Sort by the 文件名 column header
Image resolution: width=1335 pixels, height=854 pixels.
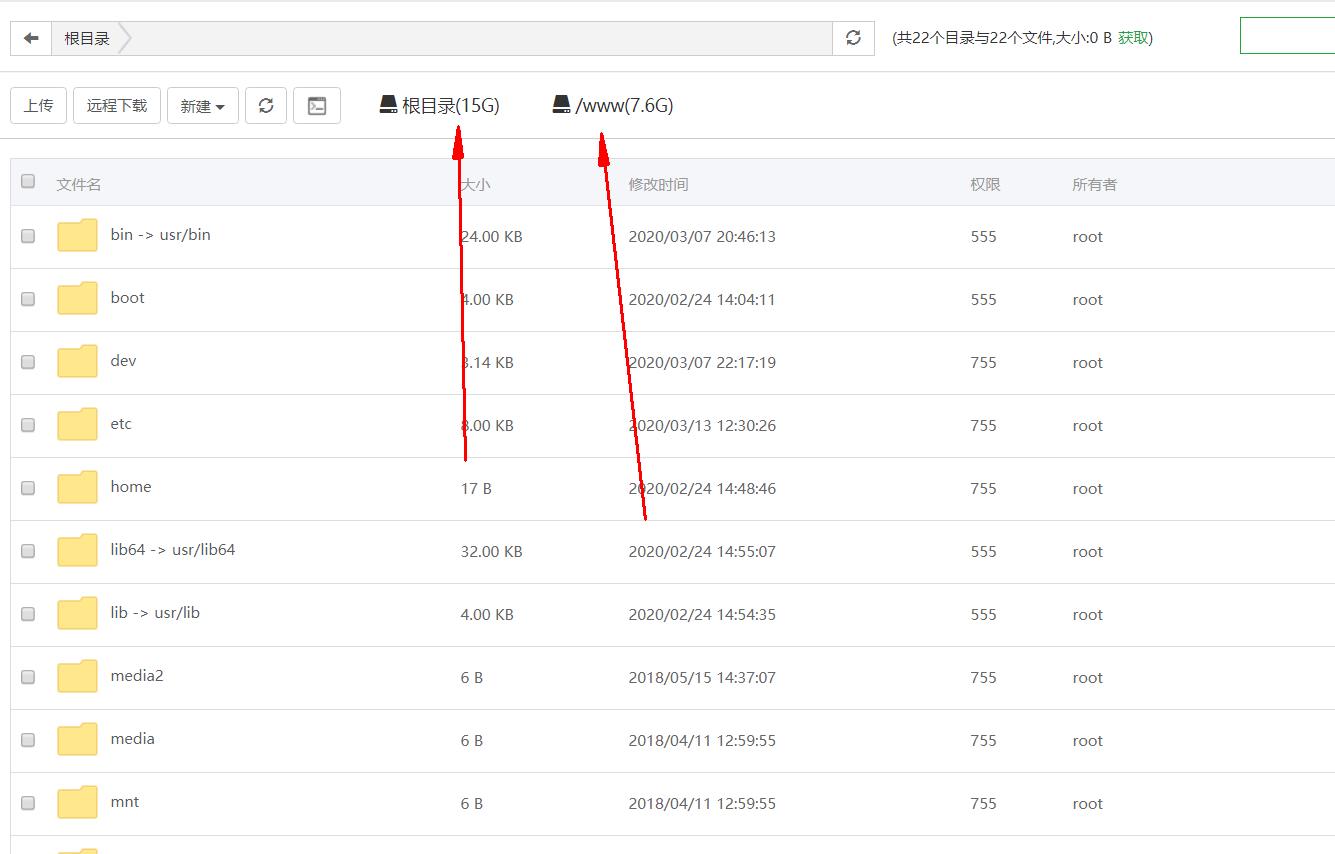pos(79,185)
